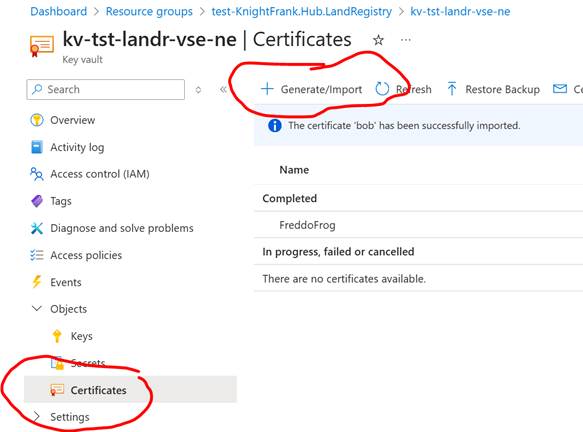Click the Events lightning bolt icon
The width and height of the screenshot is (583, 432).
(36, 282)
